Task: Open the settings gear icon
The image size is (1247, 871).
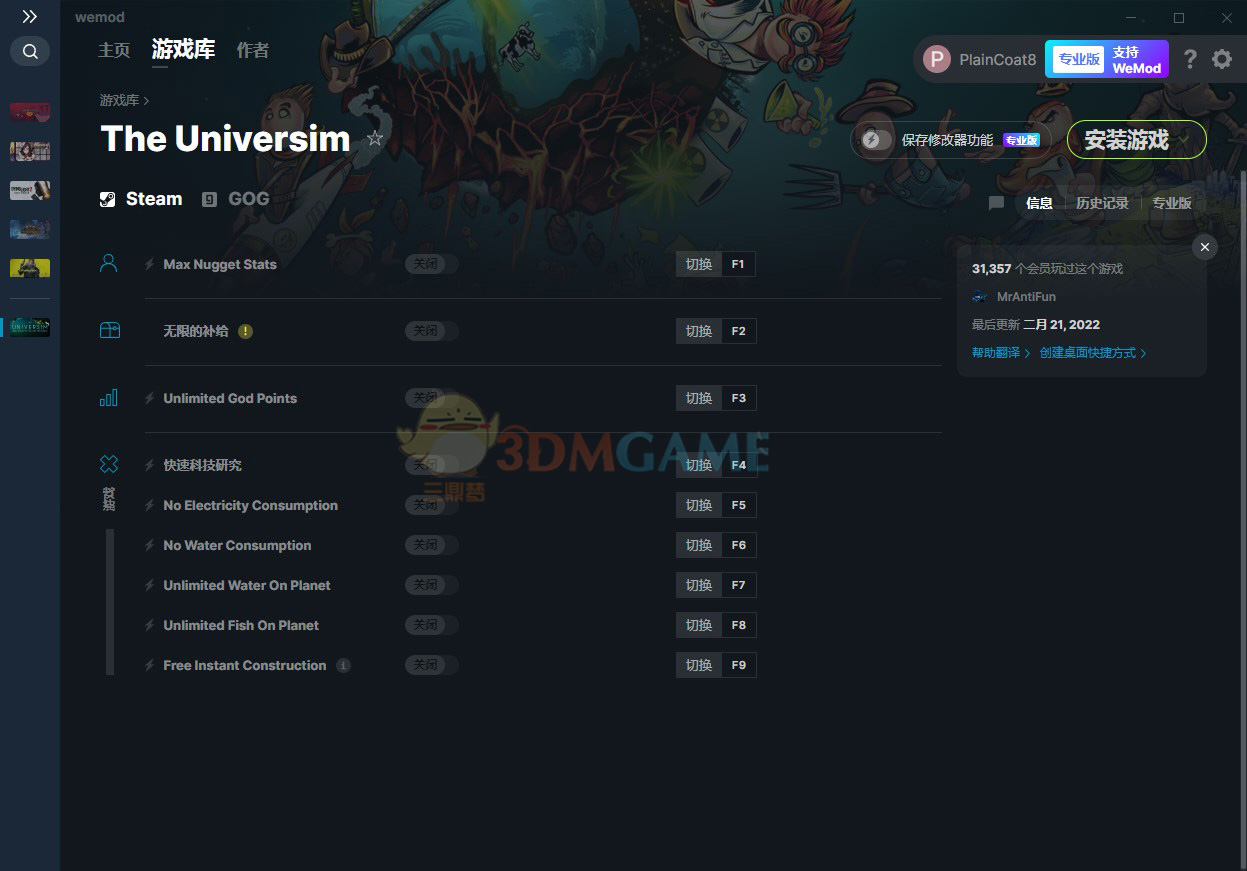Action: pyautogui.click(x=1222, y=59)
